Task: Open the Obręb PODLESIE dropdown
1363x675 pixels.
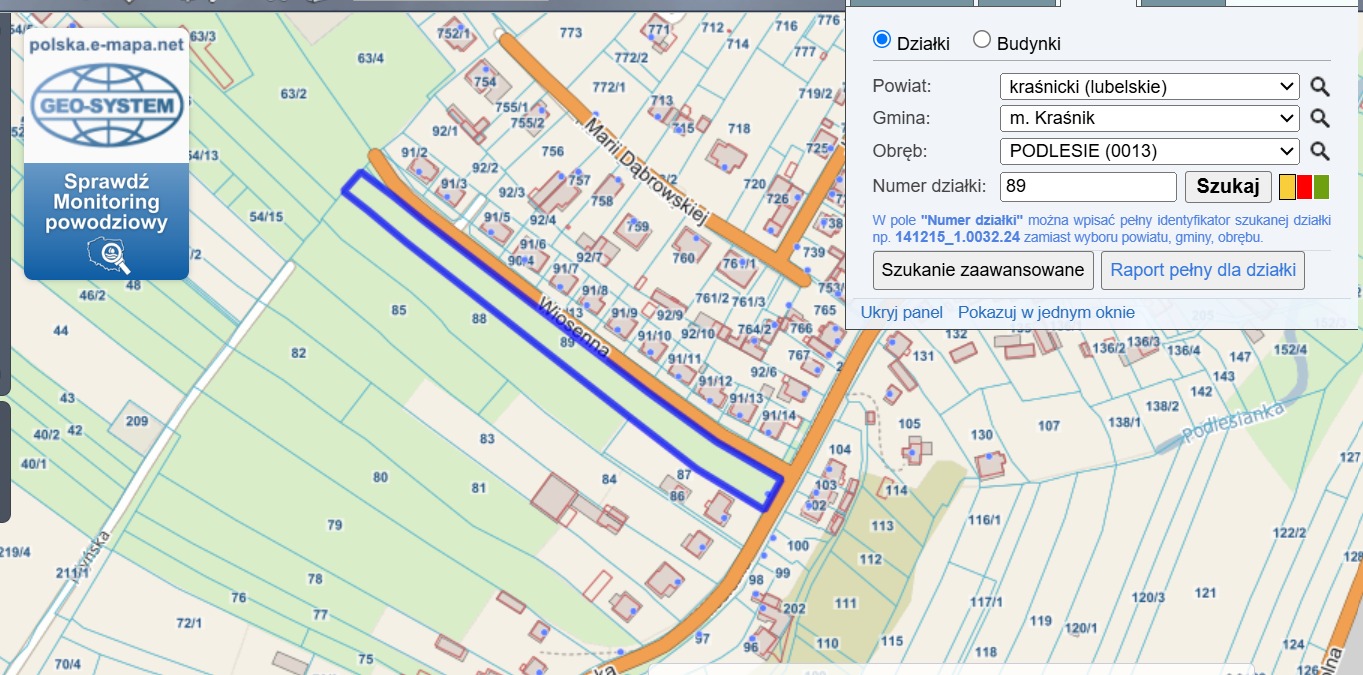Action: point(1149,152)
